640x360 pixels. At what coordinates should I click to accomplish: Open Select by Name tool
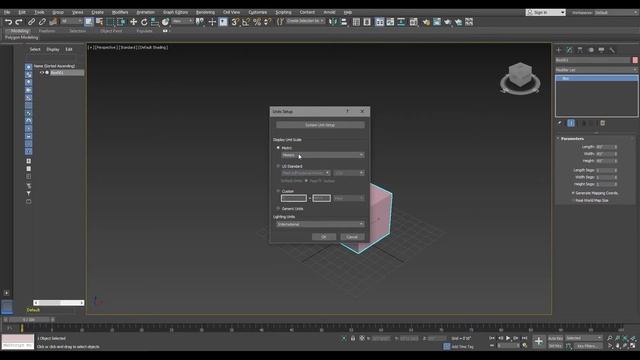click(99, 22)
